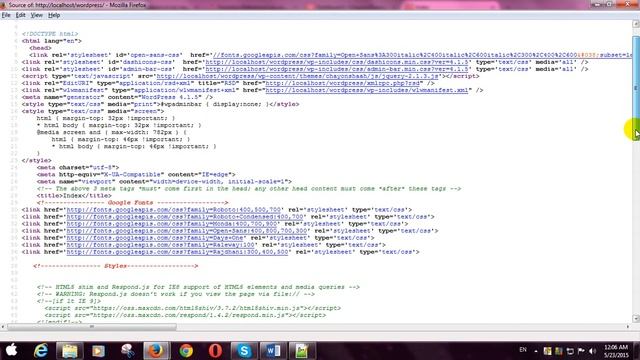Click the html lang="en" tag line
This screenshot has height=360, width=640.
pos(52,41)
